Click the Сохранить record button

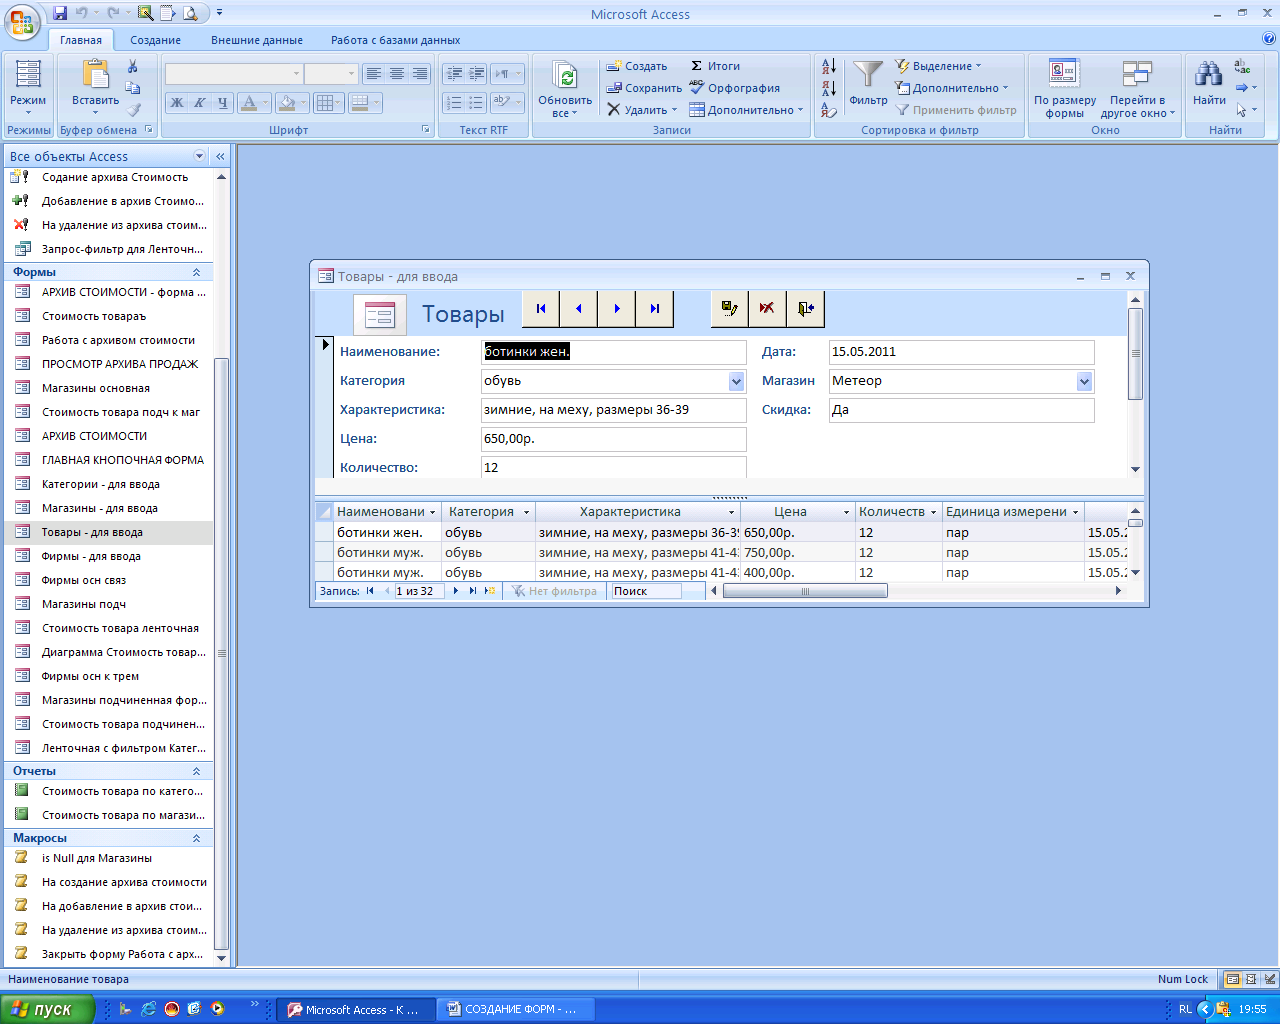point(644,88)
